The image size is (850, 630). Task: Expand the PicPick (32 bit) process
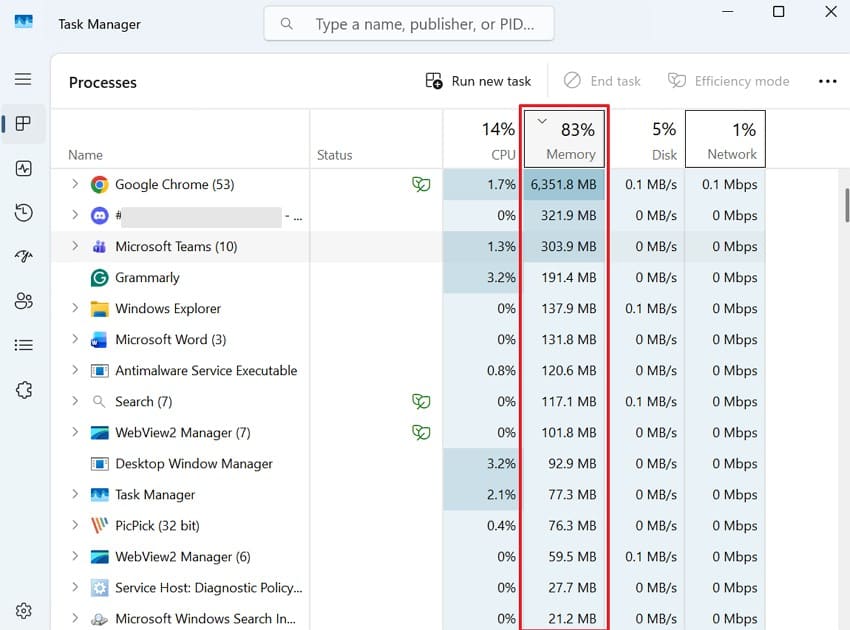pos(75,525)
